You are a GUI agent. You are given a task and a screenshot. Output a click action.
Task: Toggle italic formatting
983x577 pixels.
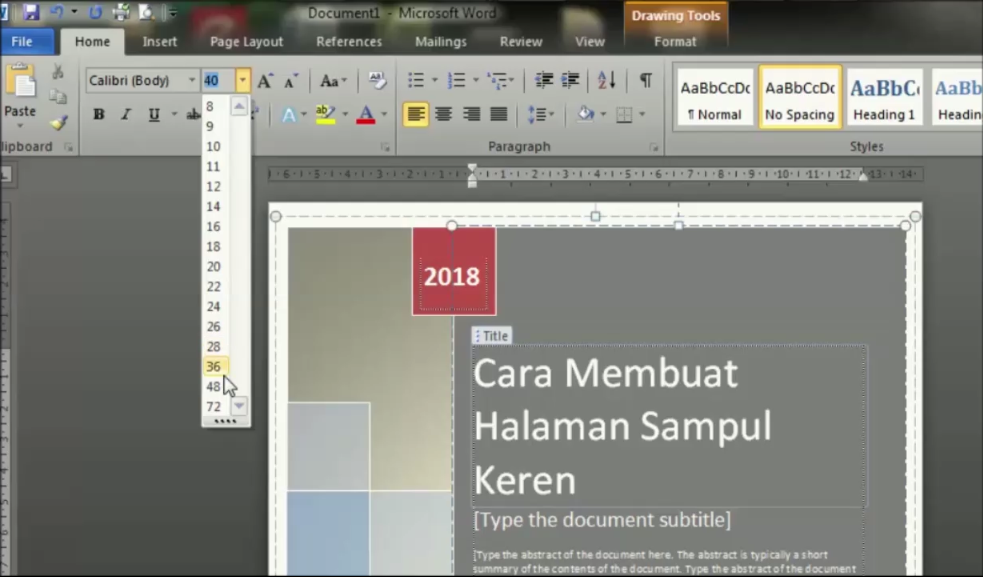125,114
